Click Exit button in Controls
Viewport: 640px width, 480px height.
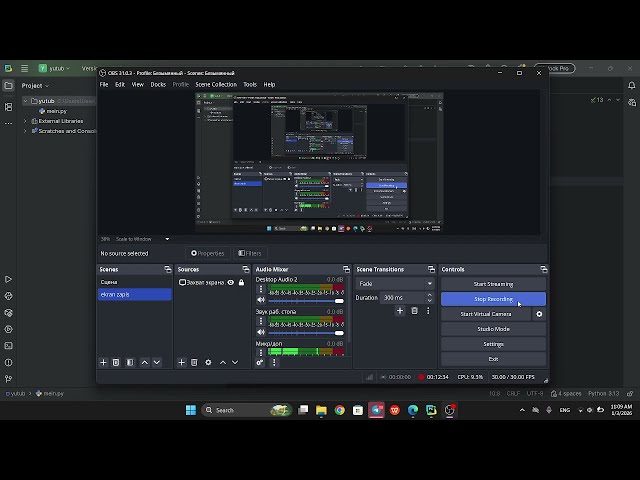pyautogui.click(x=493, y=359)
